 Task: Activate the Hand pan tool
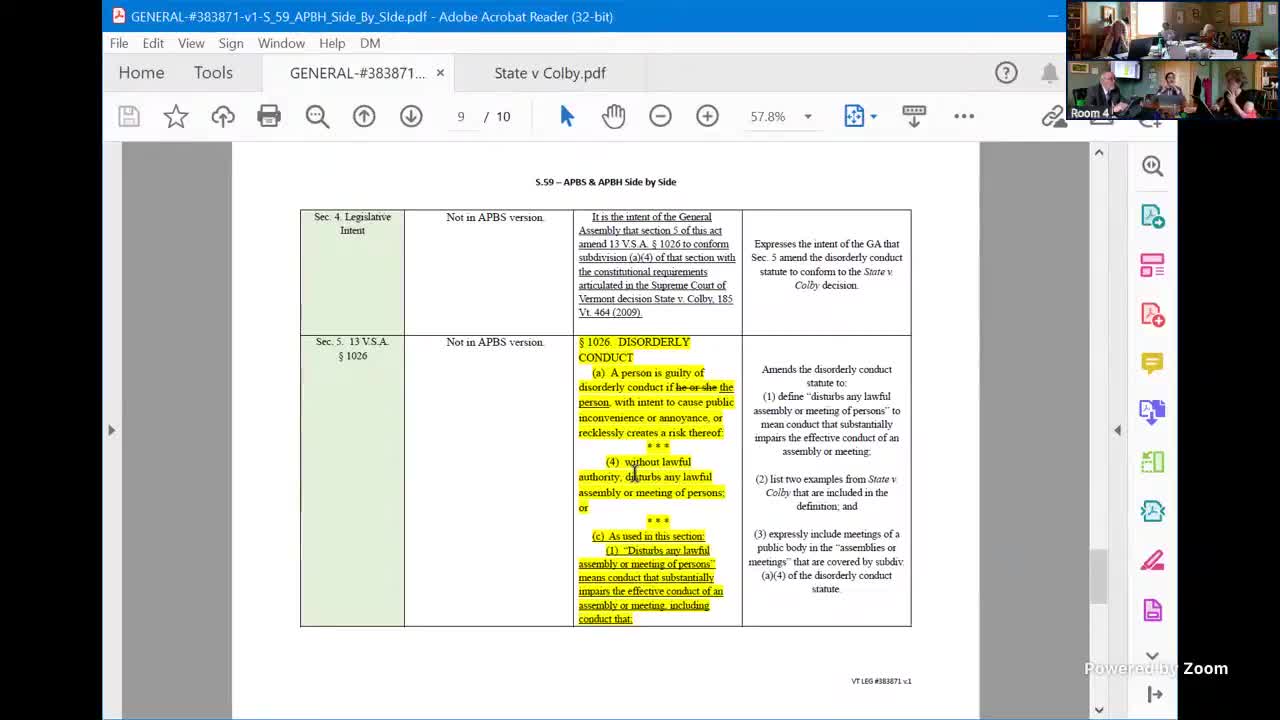pos(613,116)
